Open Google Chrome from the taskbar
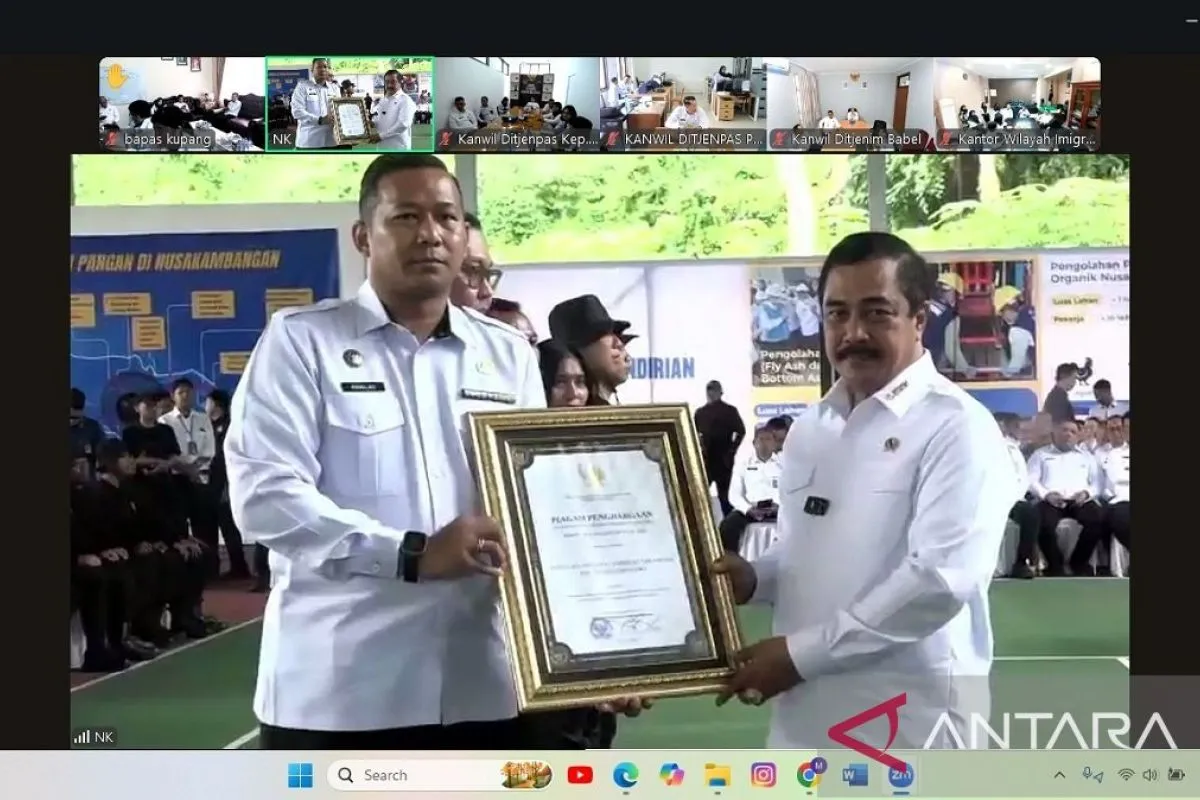 [x=809, y=775]
